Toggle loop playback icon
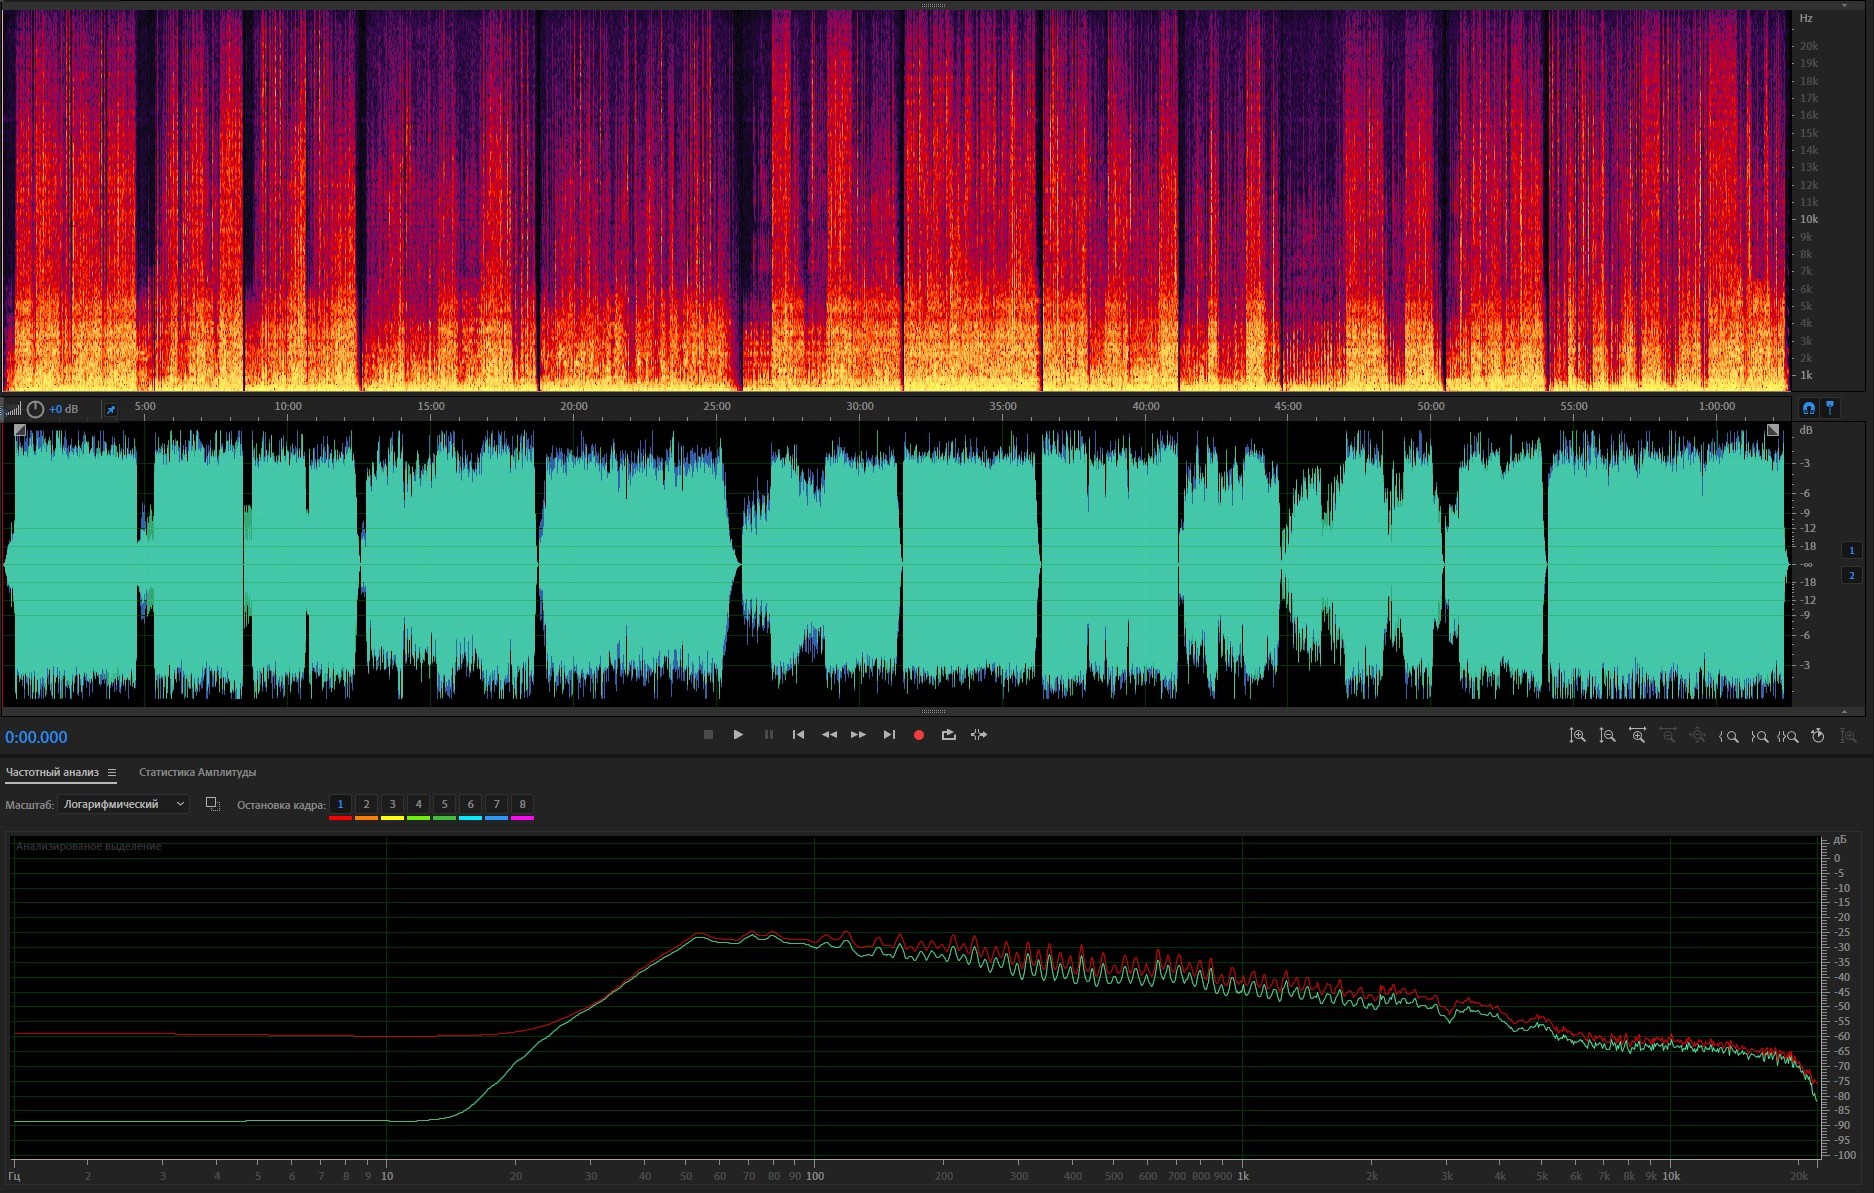This screenshot has width=1874, height=1193. pos(948,735)
